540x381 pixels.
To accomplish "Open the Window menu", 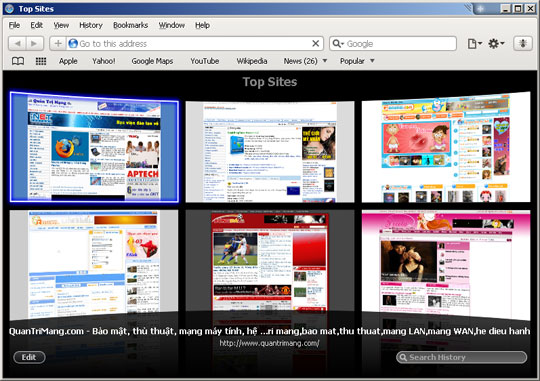I will [172, 25].
